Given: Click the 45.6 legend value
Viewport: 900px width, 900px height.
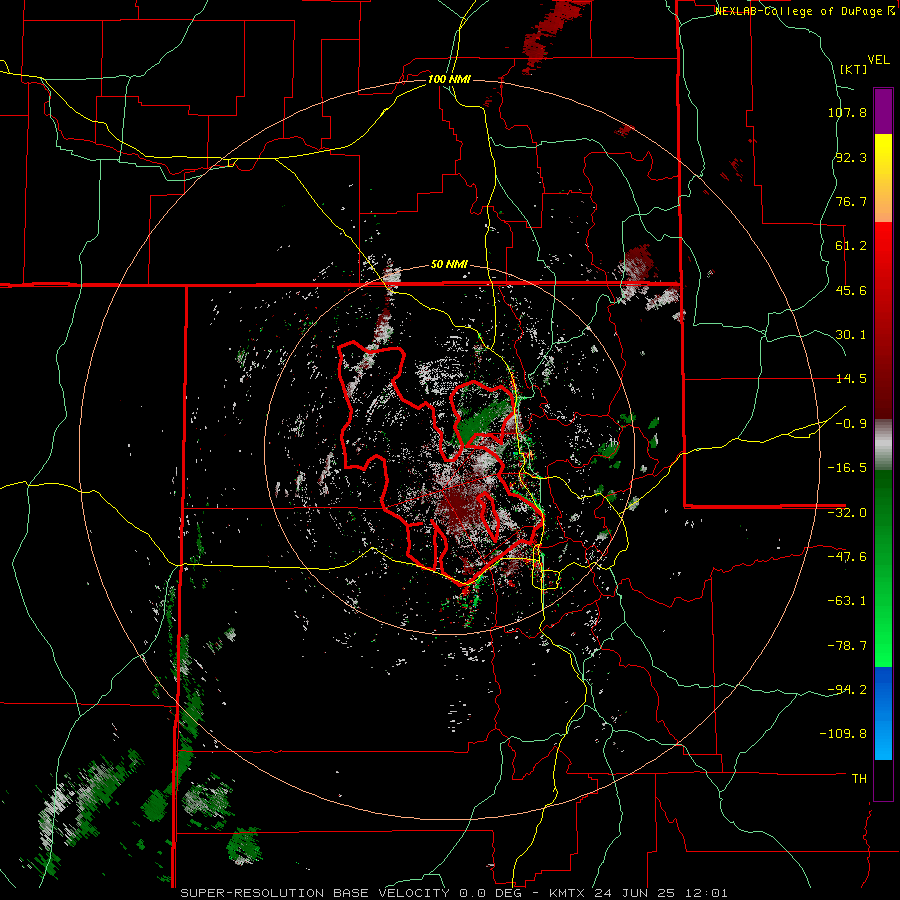Looking at the screenshot, I should pyautogui.click(x=851, y=290).
